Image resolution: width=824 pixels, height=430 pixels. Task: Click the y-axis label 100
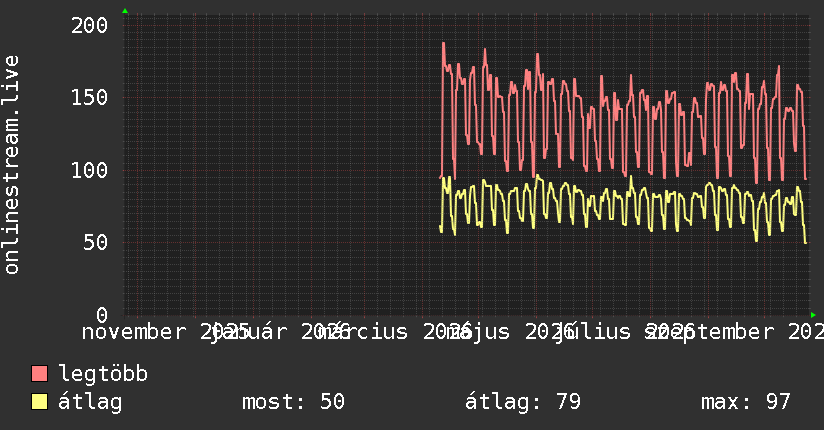(x=89, y=170)
